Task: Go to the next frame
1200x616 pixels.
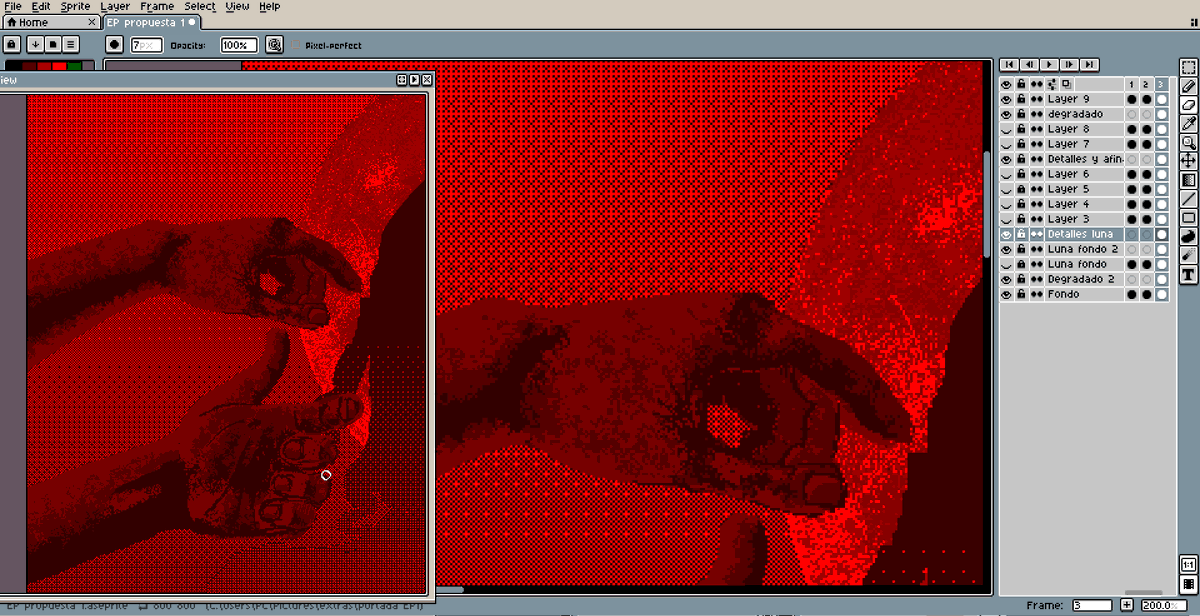Action: (1070, 63)
